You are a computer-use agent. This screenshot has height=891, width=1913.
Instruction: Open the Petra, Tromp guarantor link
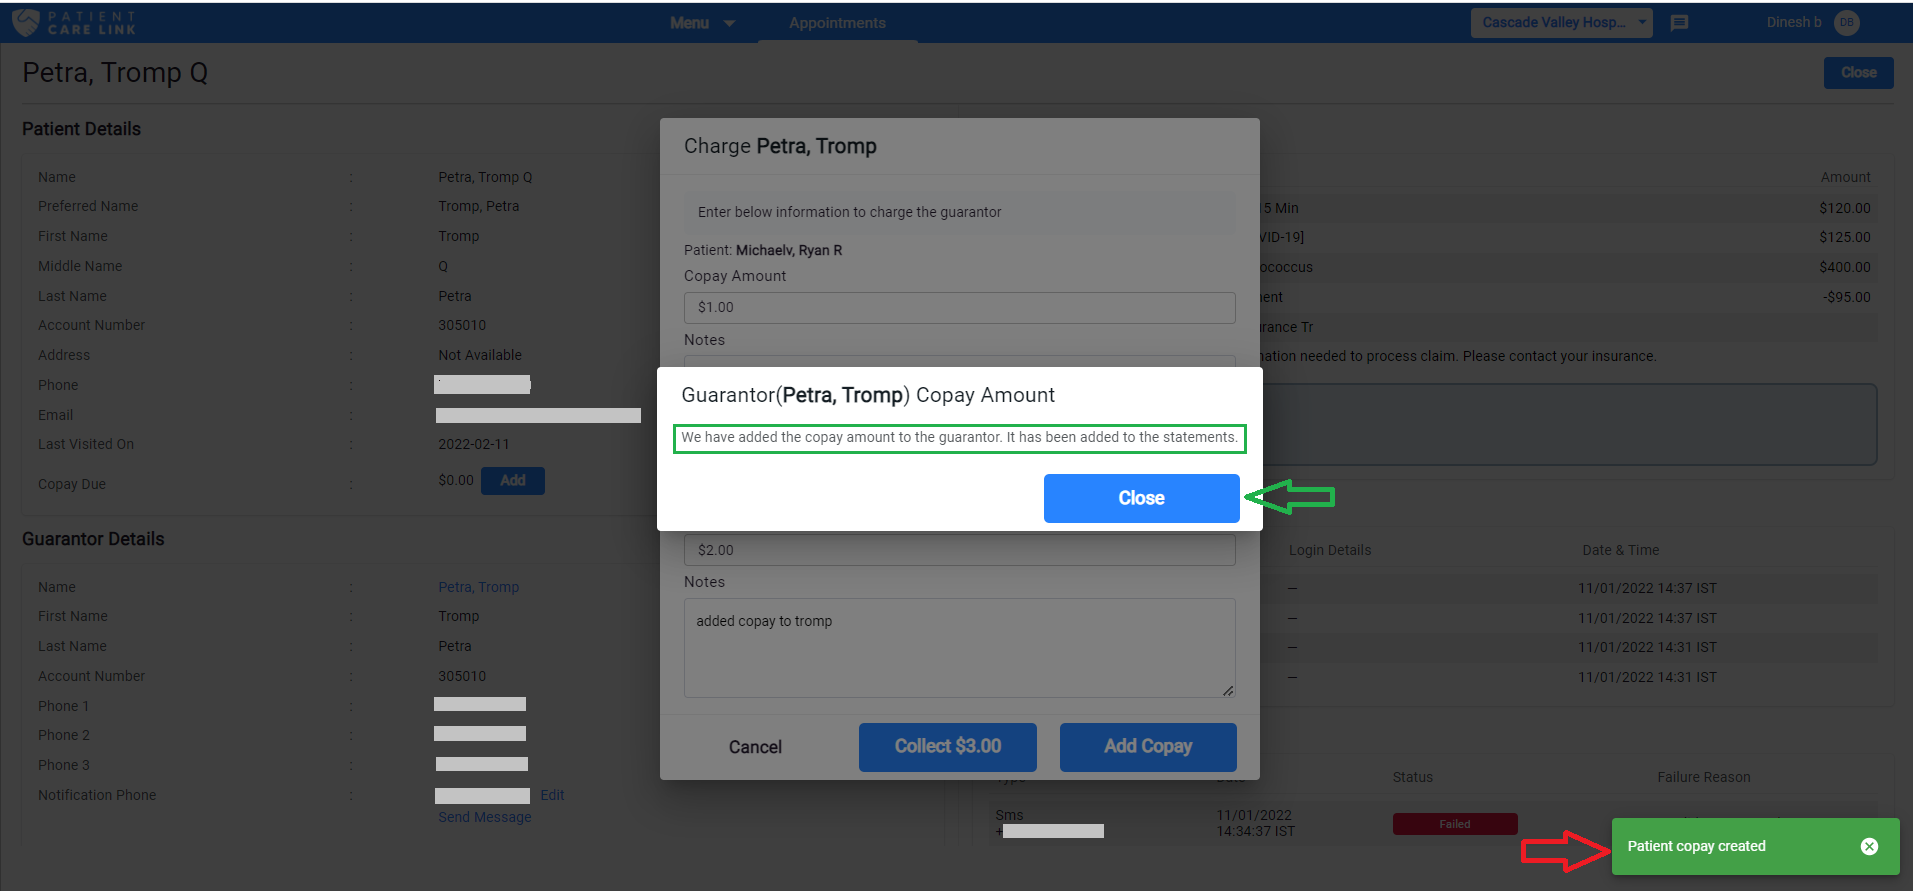[478, 587]
